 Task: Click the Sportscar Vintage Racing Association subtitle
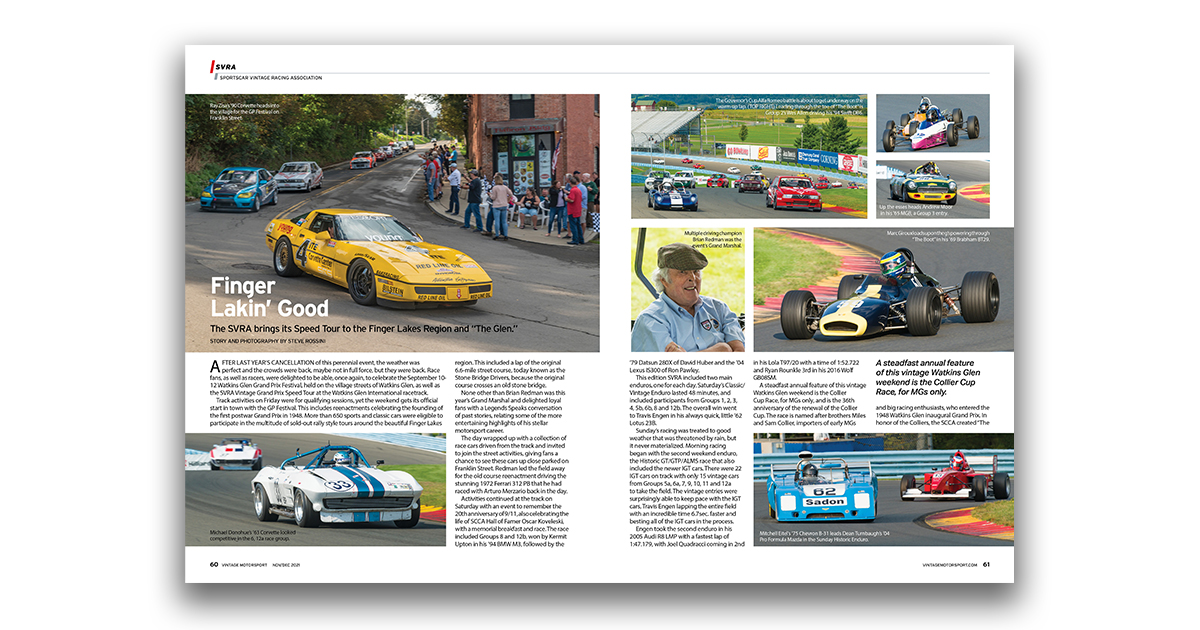pyautogui.click(x=270, y=77)
